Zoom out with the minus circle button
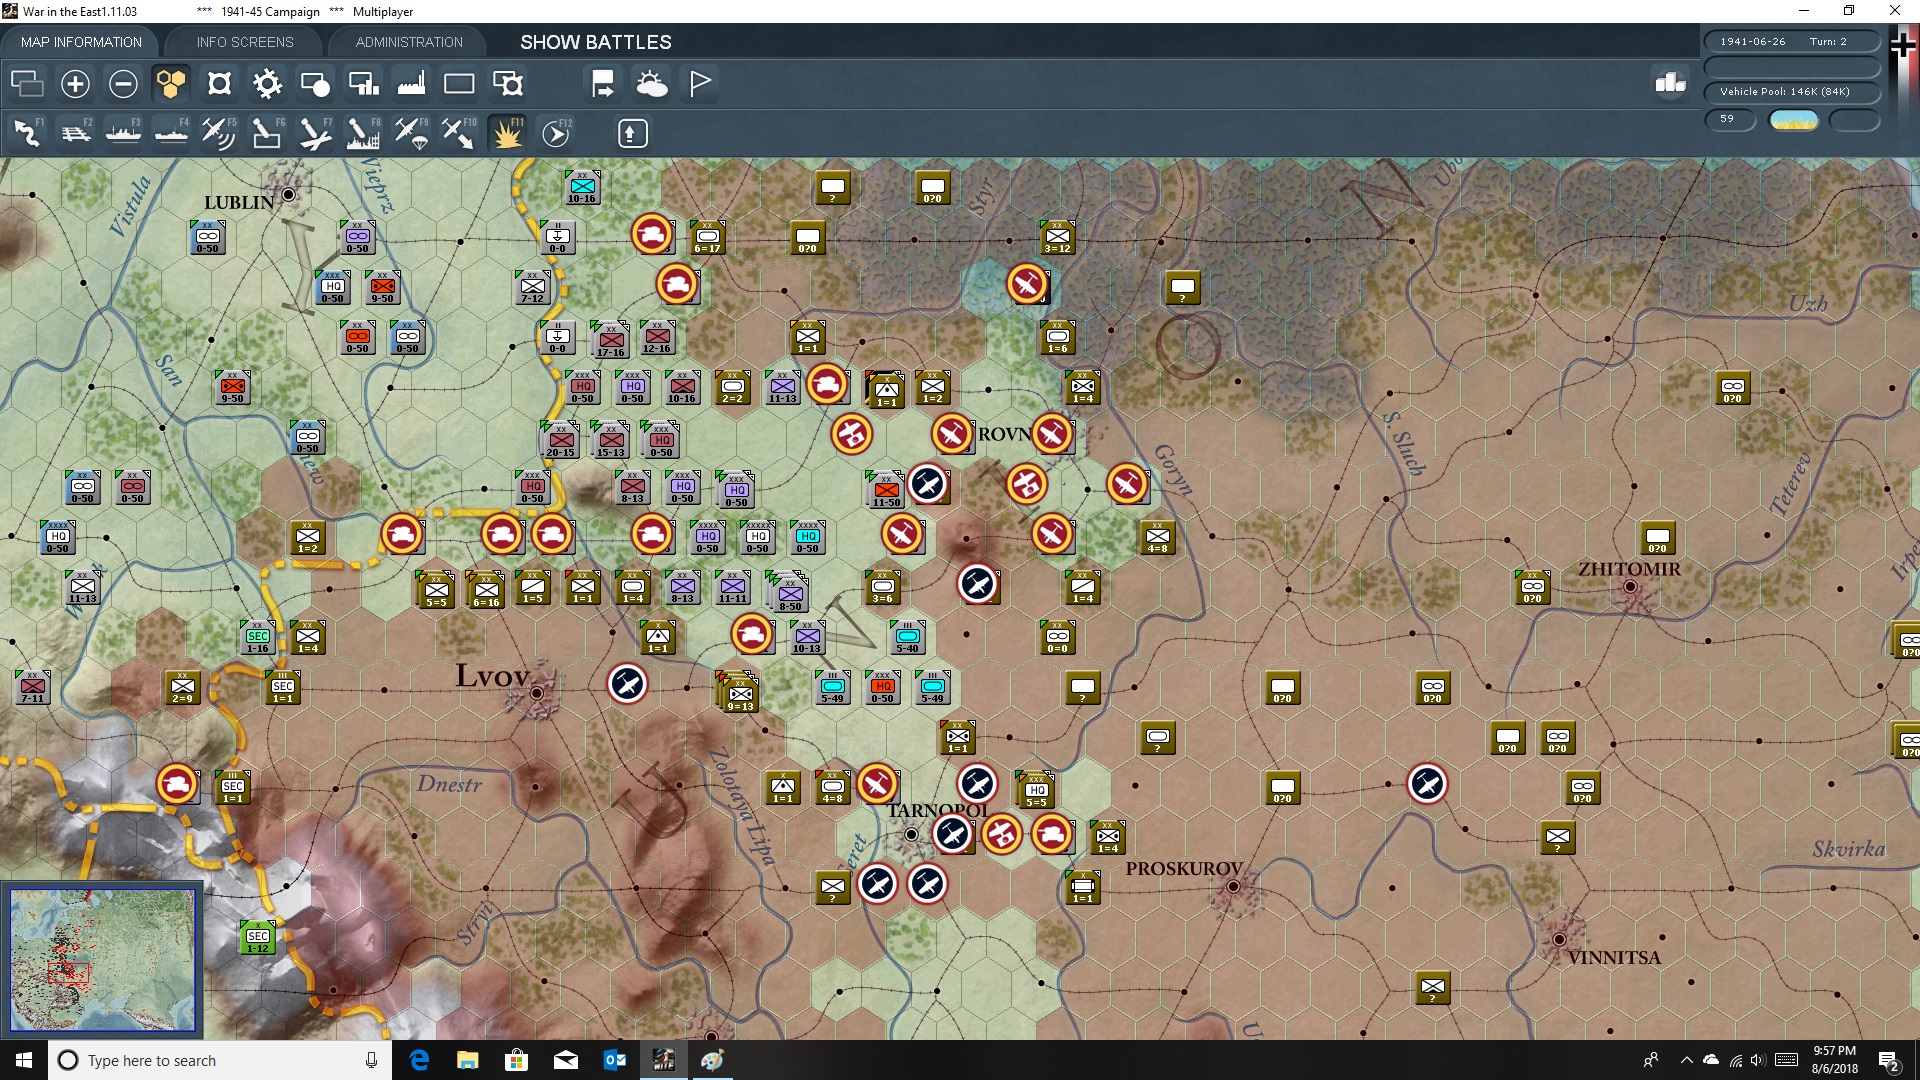 123,83
